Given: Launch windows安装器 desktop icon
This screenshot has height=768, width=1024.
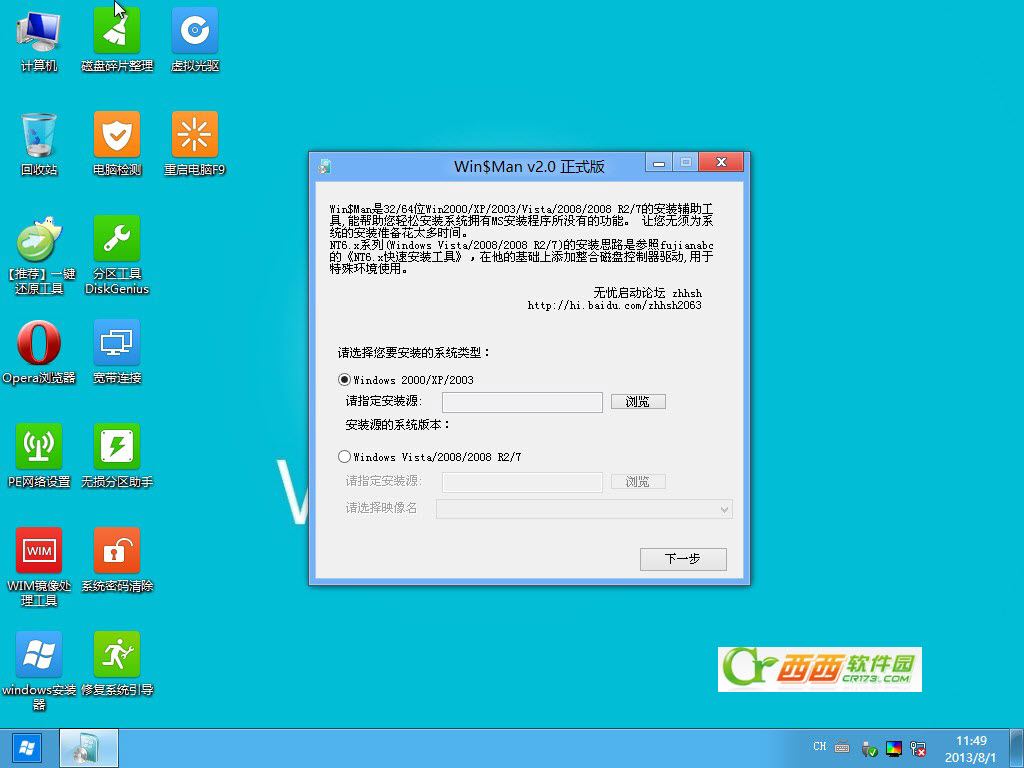Looking at the screenshot, I should point(39,671).
